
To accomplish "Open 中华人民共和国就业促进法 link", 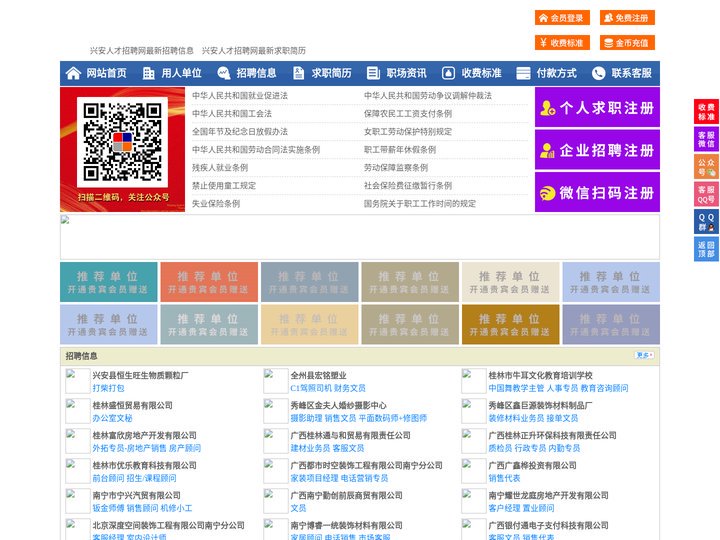I will coord(240,96).
